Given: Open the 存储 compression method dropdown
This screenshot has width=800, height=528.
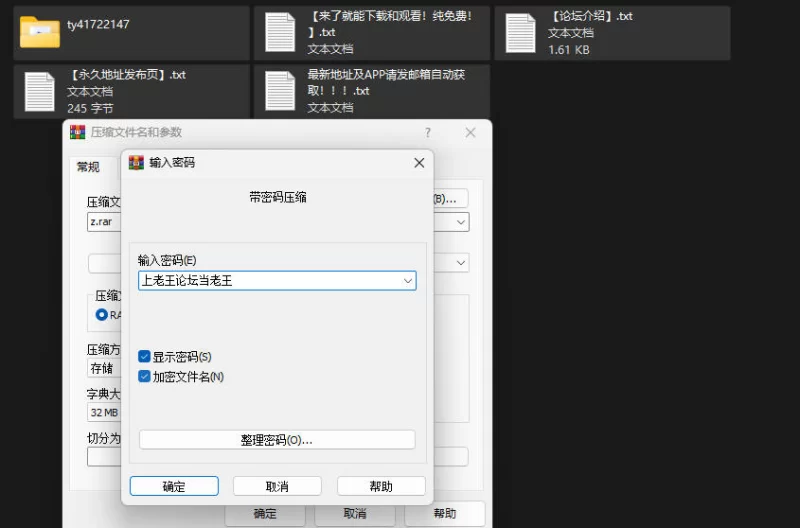Looking at the screenshot, I should tap(105, 368).
